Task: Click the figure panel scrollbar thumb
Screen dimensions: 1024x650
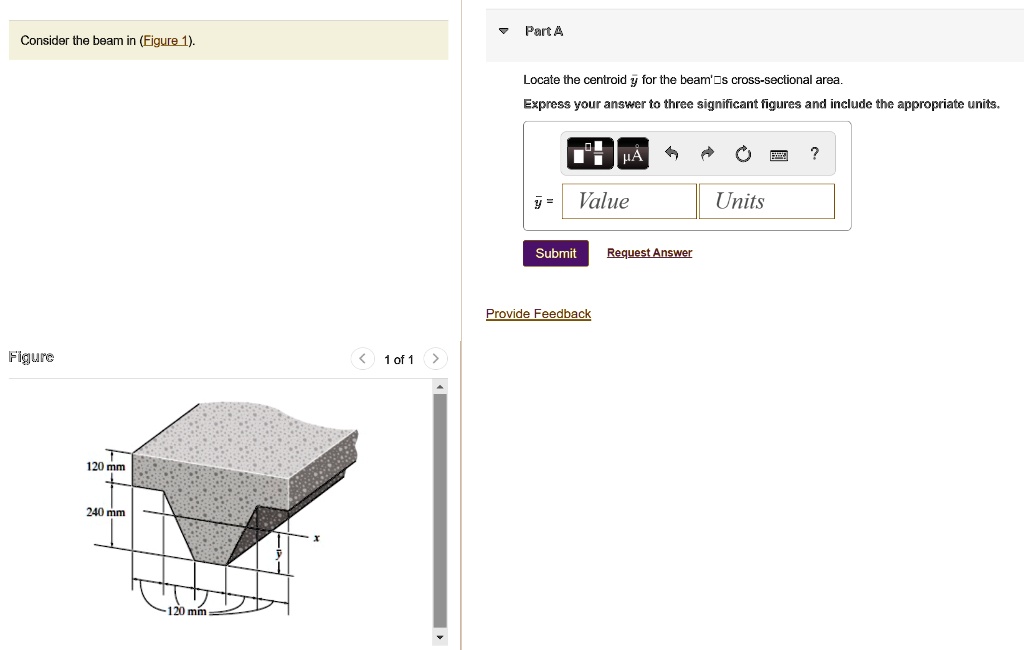Action: 440,510
